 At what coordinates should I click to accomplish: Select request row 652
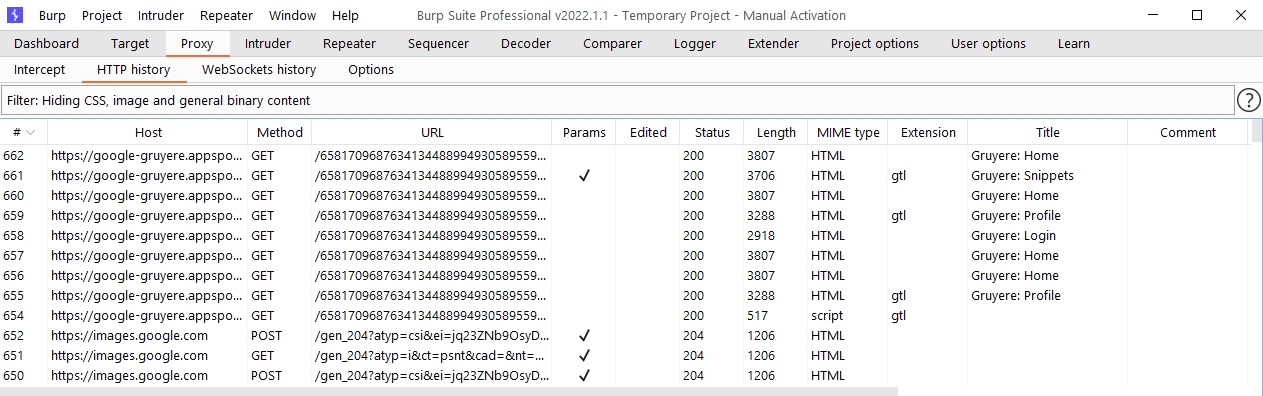pyautogui.click(x=624, y=335)
